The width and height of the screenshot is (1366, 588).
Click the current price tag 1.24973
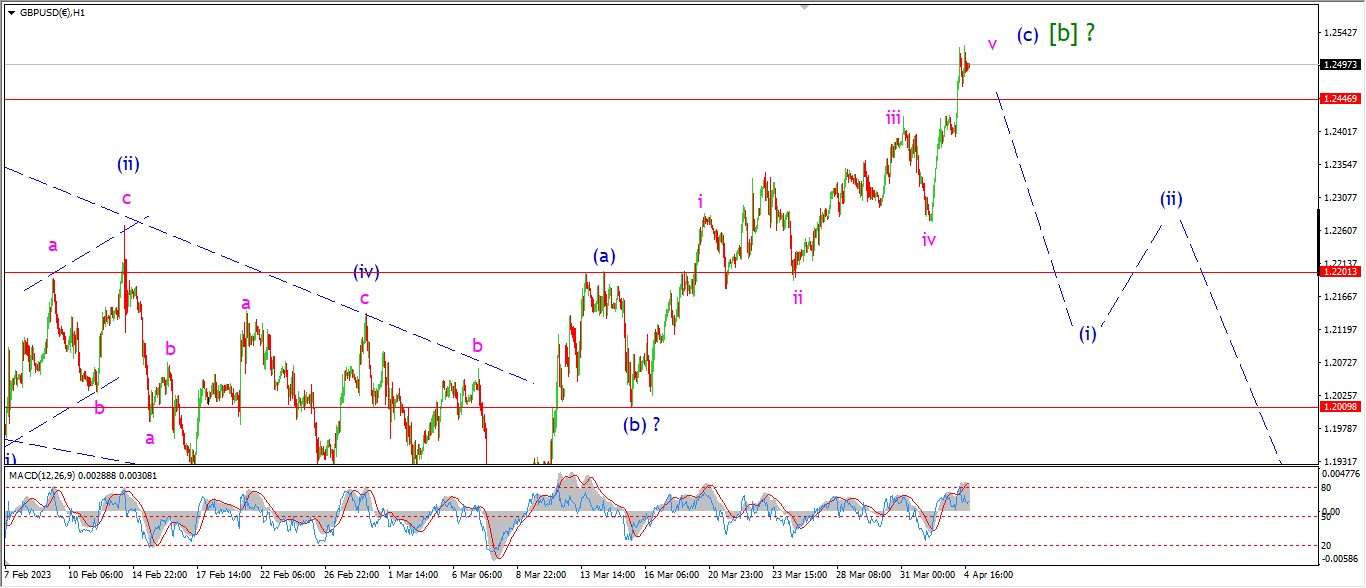click(x=1340, y=65)
